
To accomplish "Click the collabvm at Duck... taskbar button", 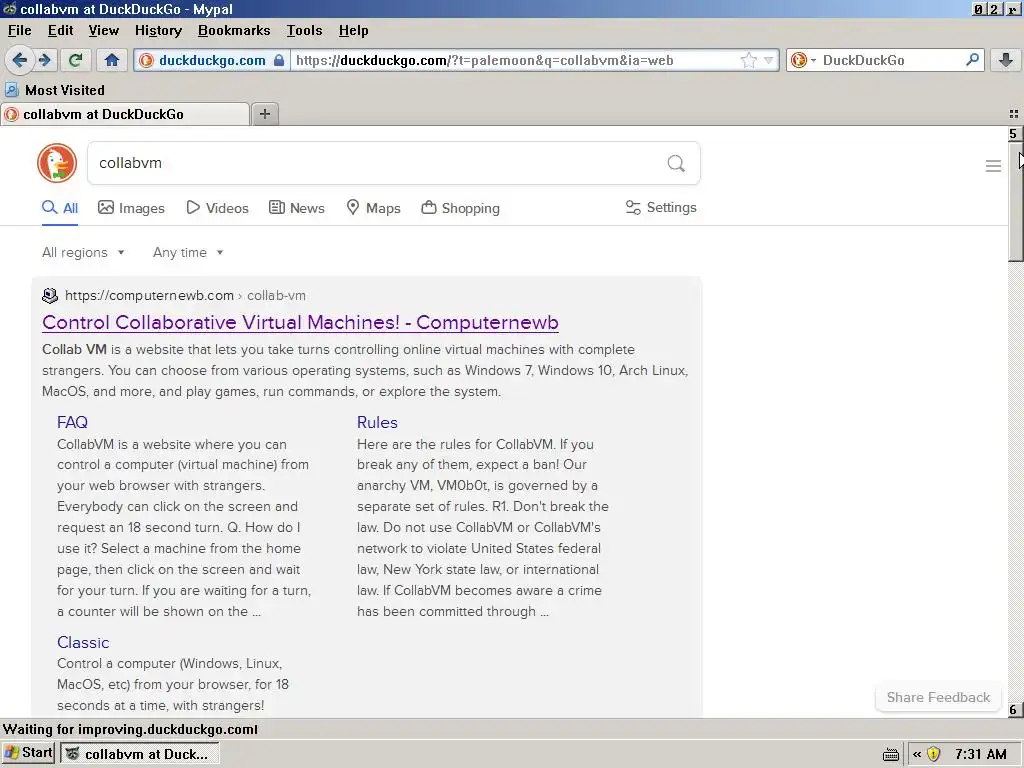I will pyautogui.click(x=140, y=754).
